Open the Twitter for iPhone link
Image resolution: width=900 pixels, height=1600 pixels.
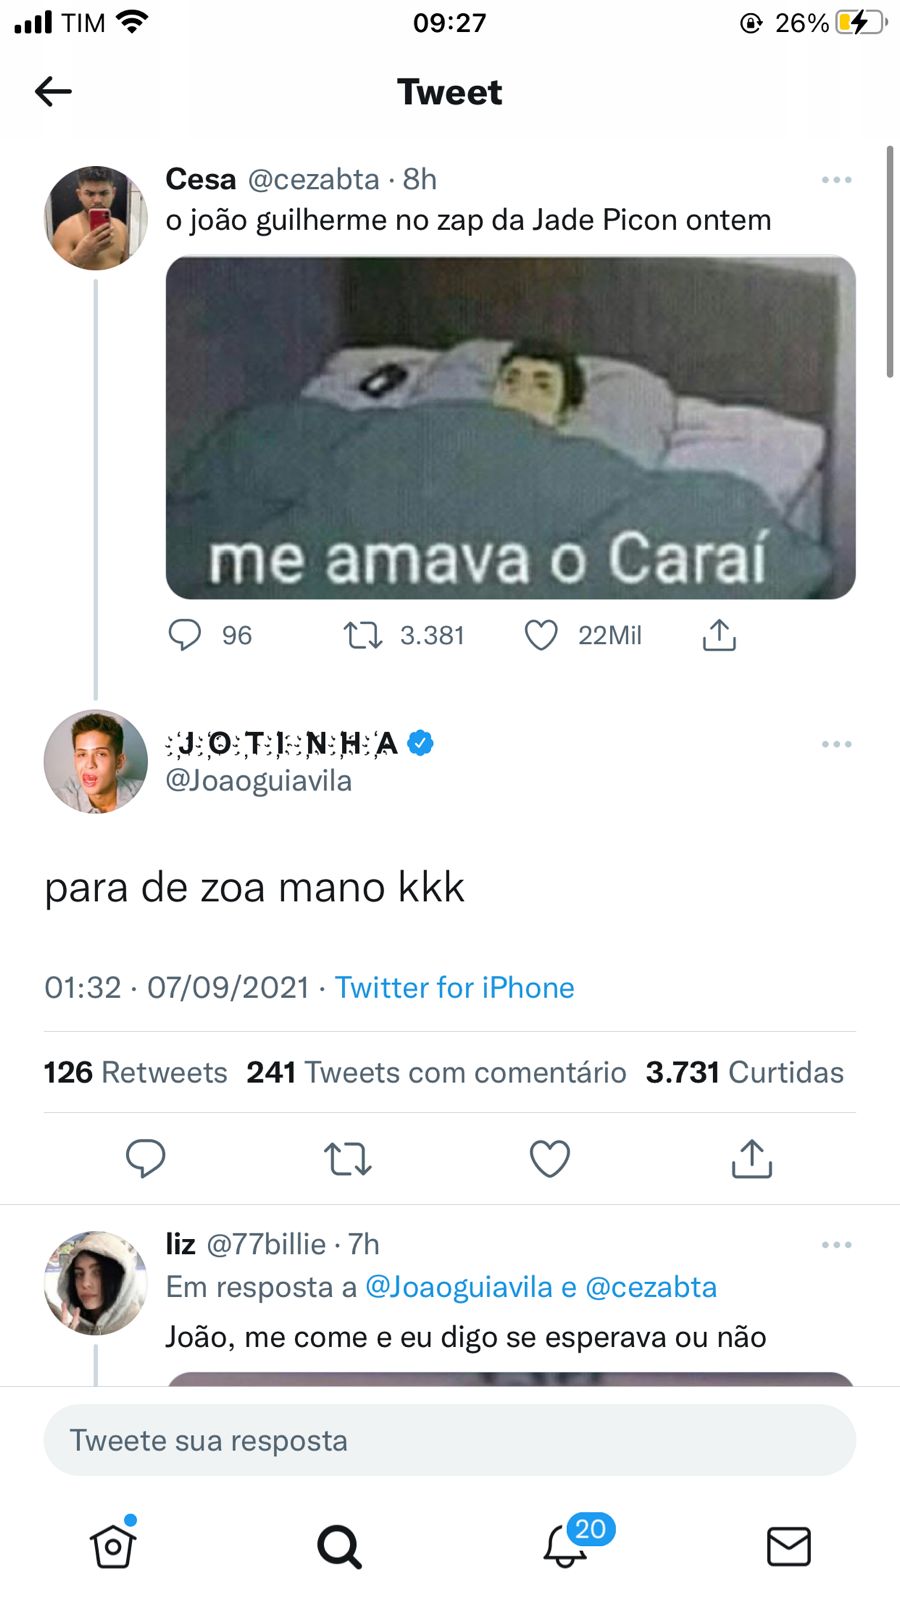(x=454, y=988)
